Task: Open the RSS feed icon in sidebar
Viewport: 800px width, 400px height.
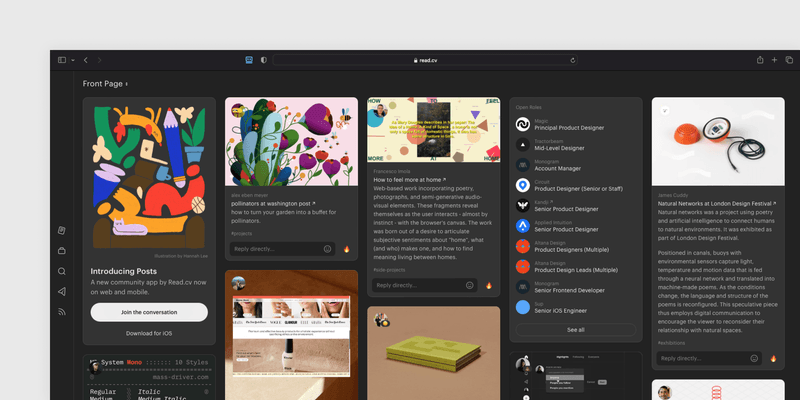Action: coord(62,312)
